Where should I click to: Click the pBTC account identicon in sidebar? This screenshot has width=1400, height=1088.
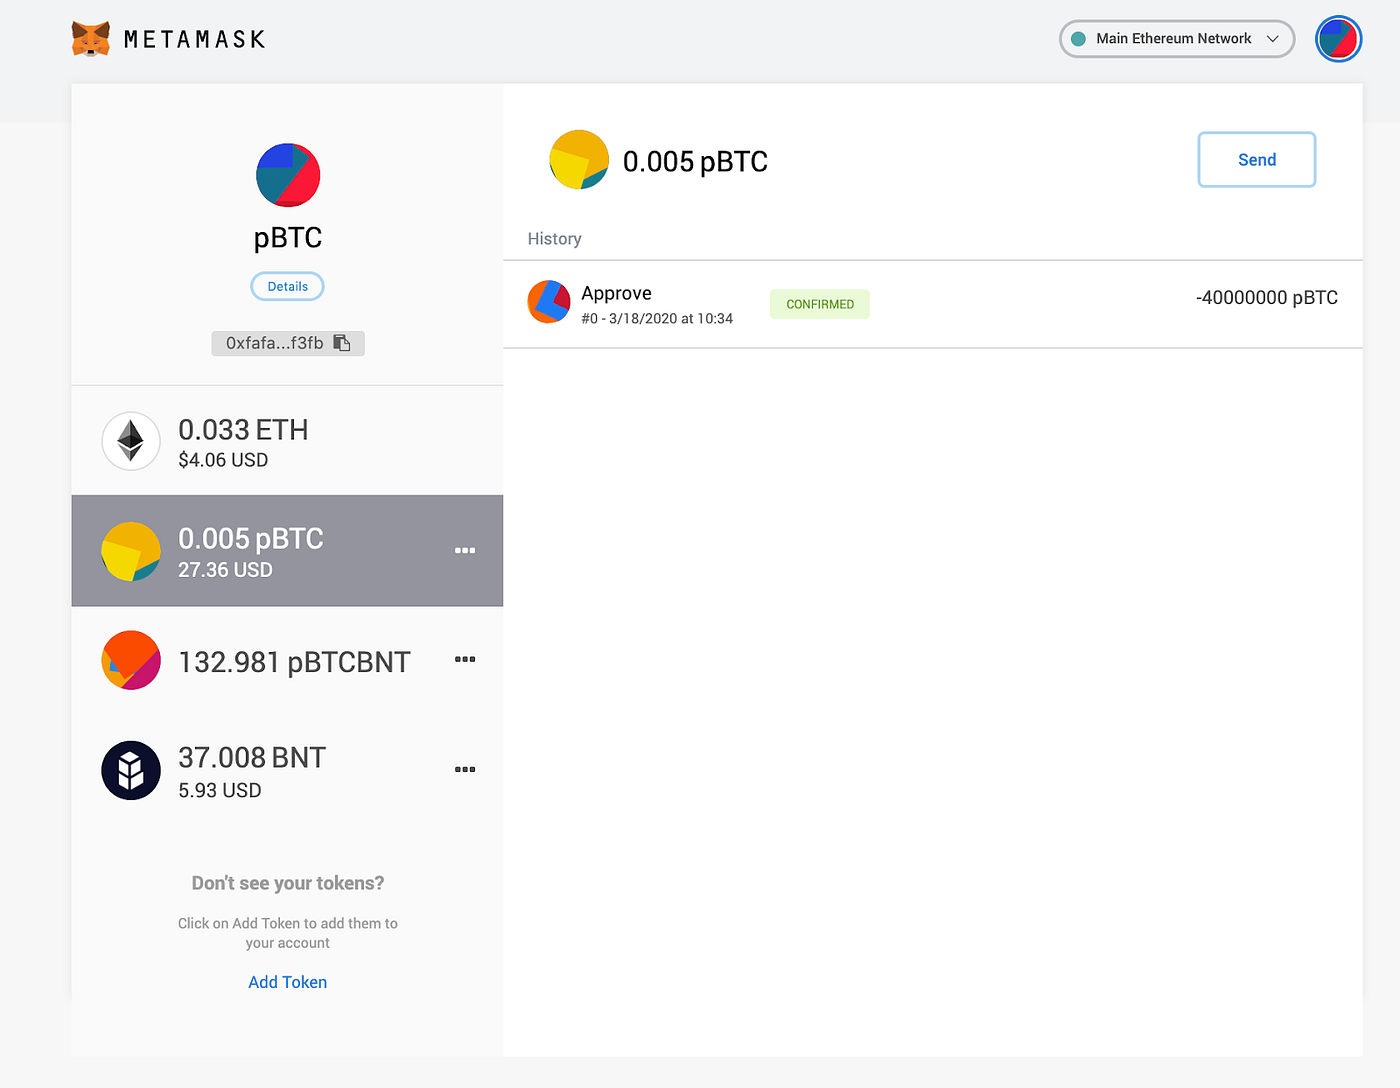288,175
